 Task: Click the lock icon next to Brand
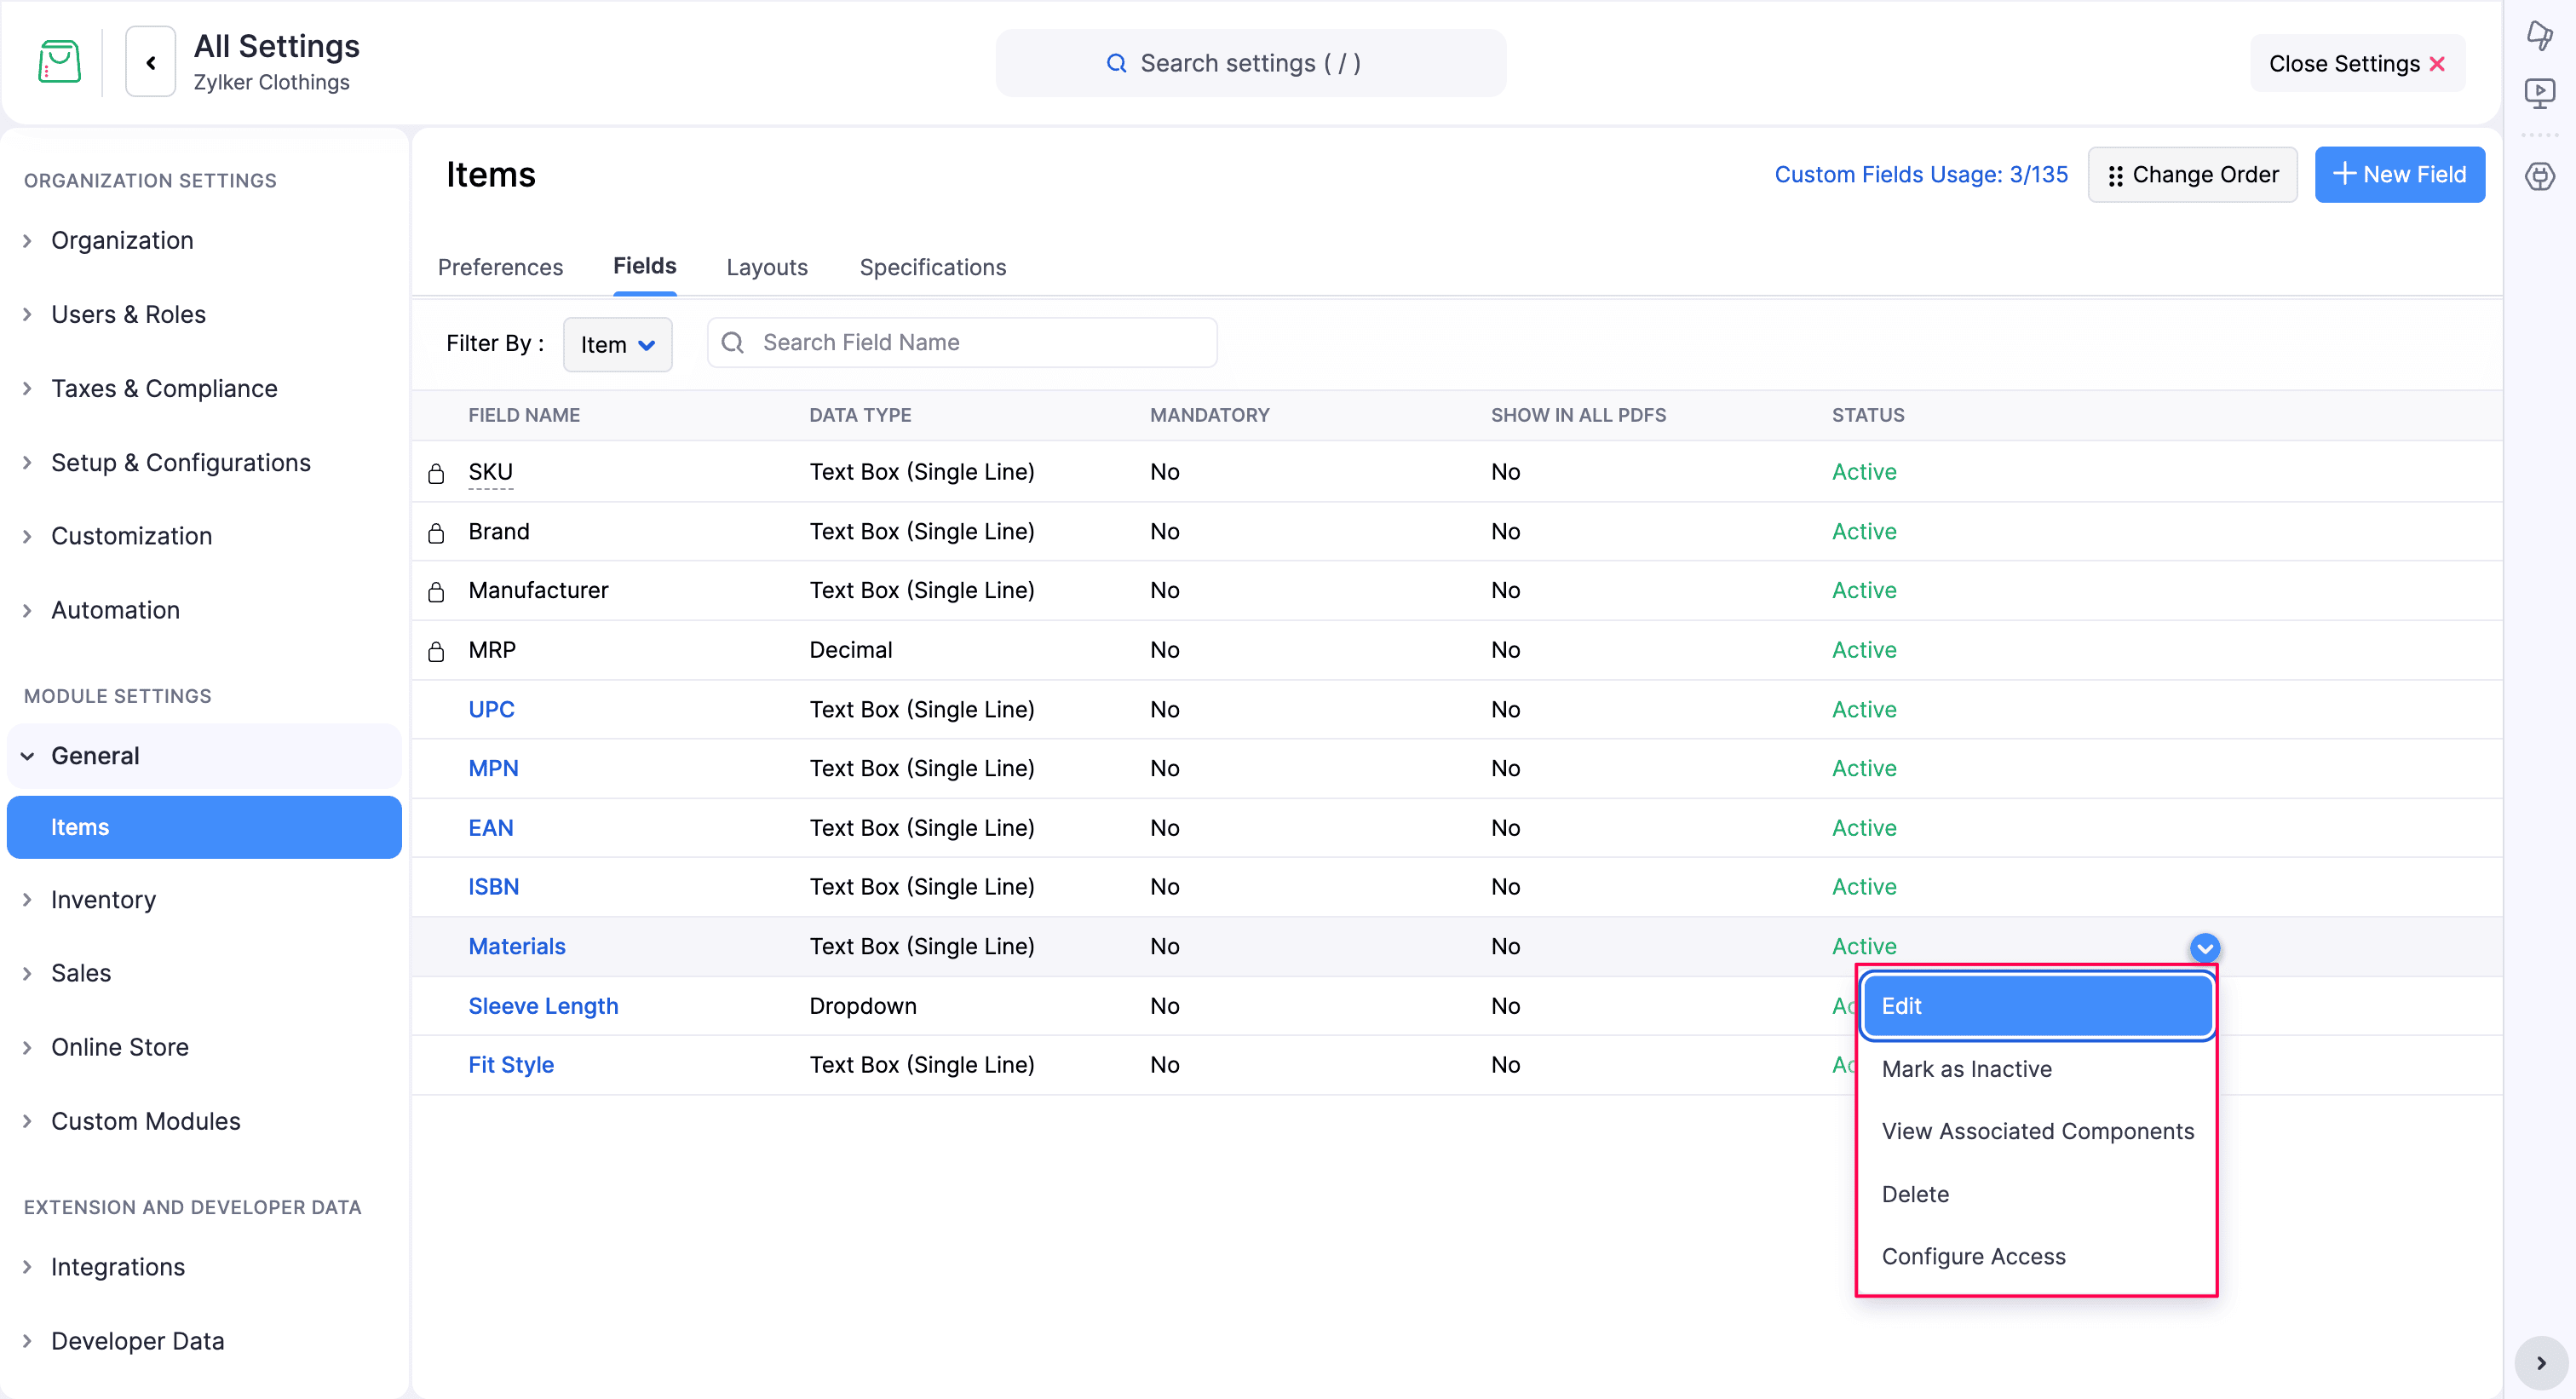point(436,533)
